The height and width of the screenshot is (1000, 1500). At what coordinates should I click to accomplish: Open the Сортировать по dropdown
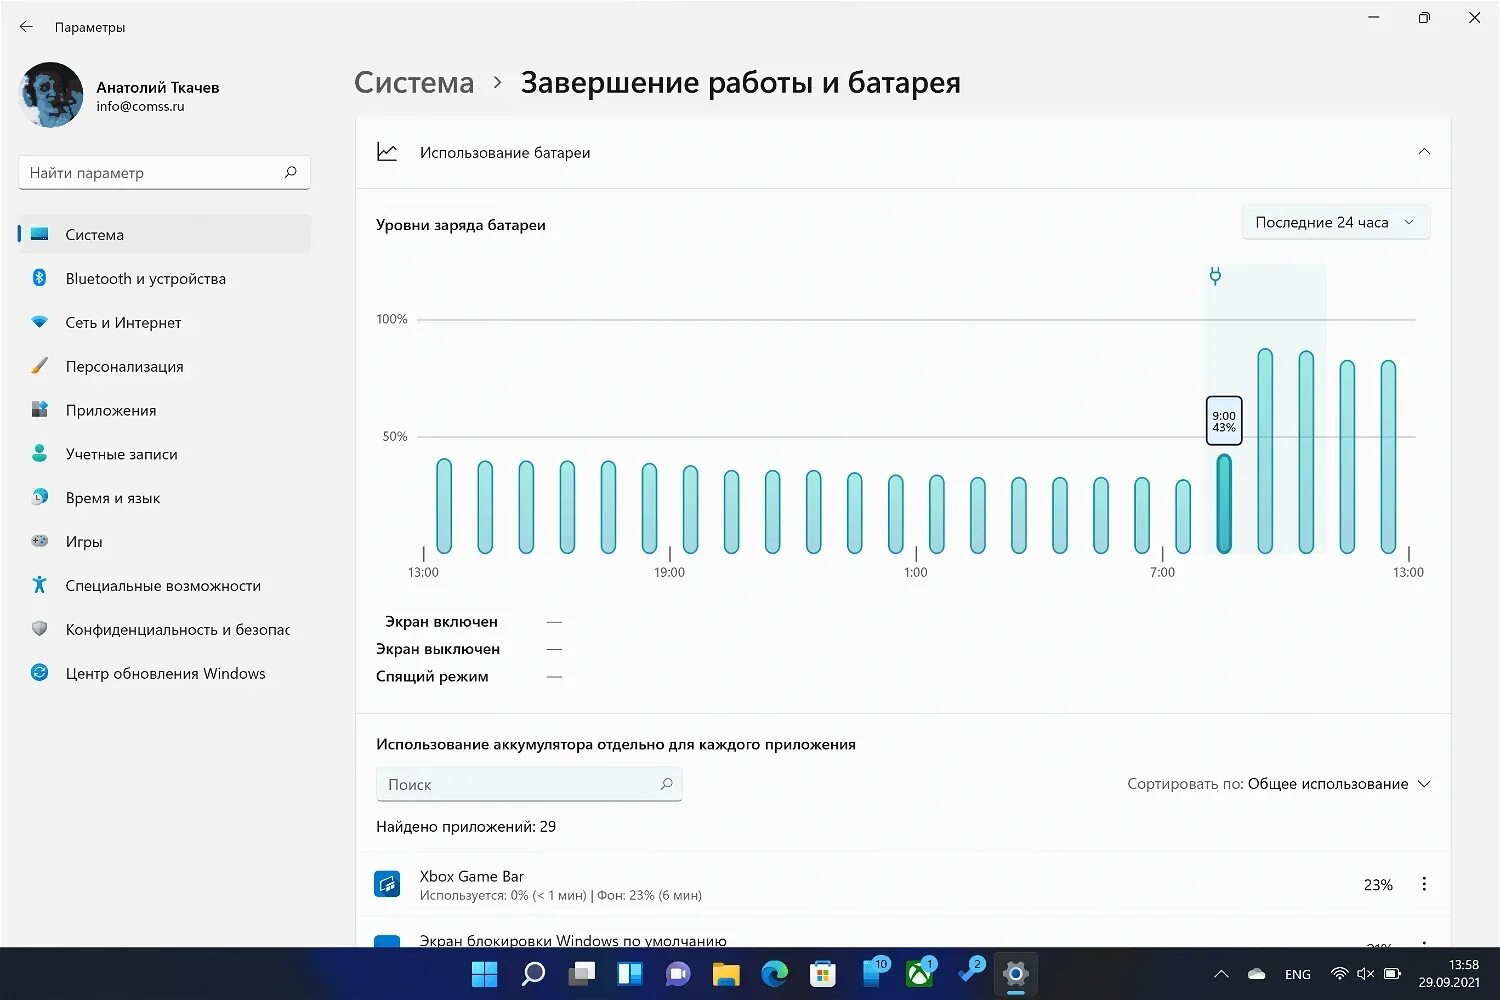[x=1279, y=784]
